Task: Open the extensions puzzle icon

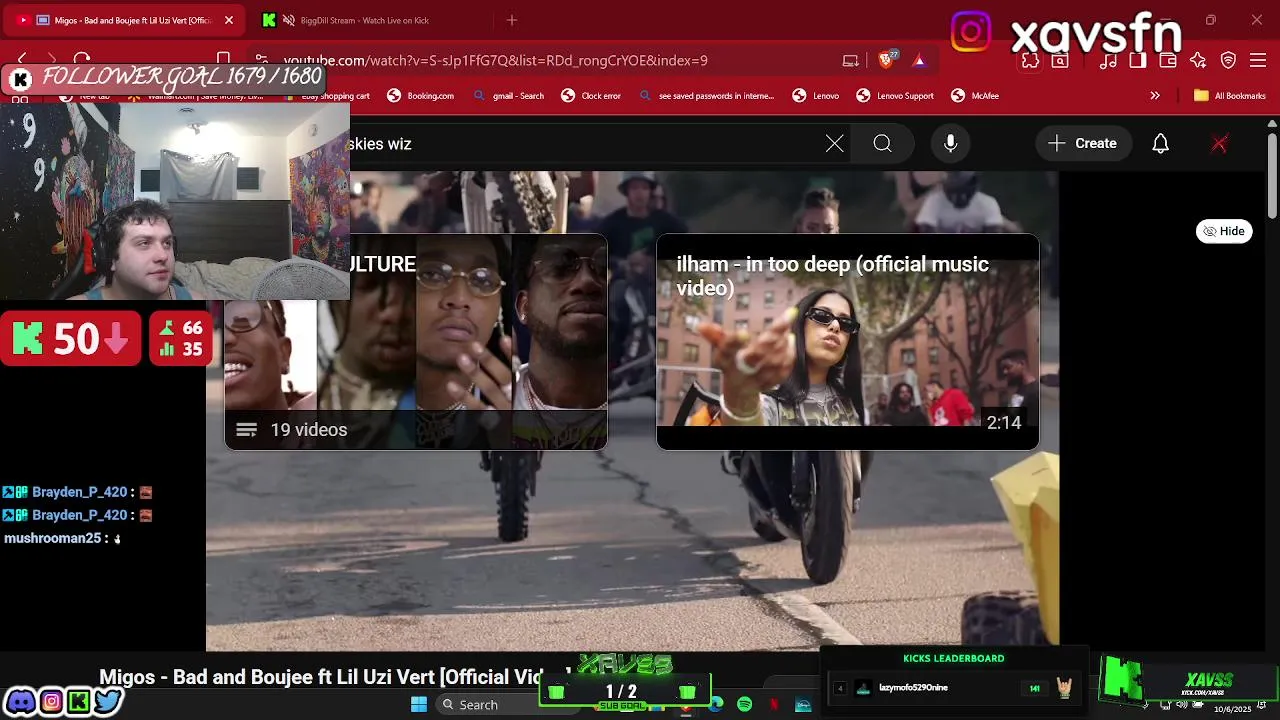Action: tap(1030, 61)
